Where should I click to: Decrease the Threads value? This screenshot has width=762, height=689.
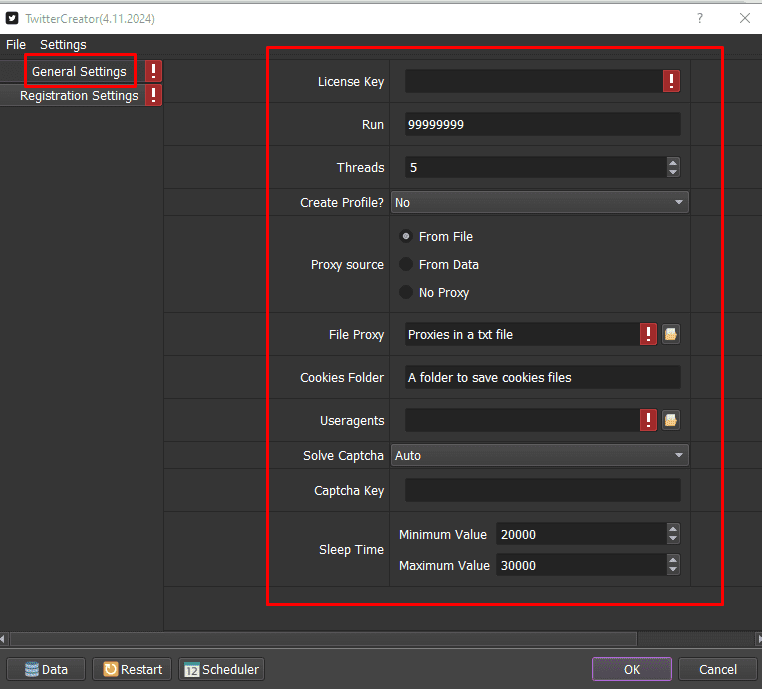coord(673,172)
